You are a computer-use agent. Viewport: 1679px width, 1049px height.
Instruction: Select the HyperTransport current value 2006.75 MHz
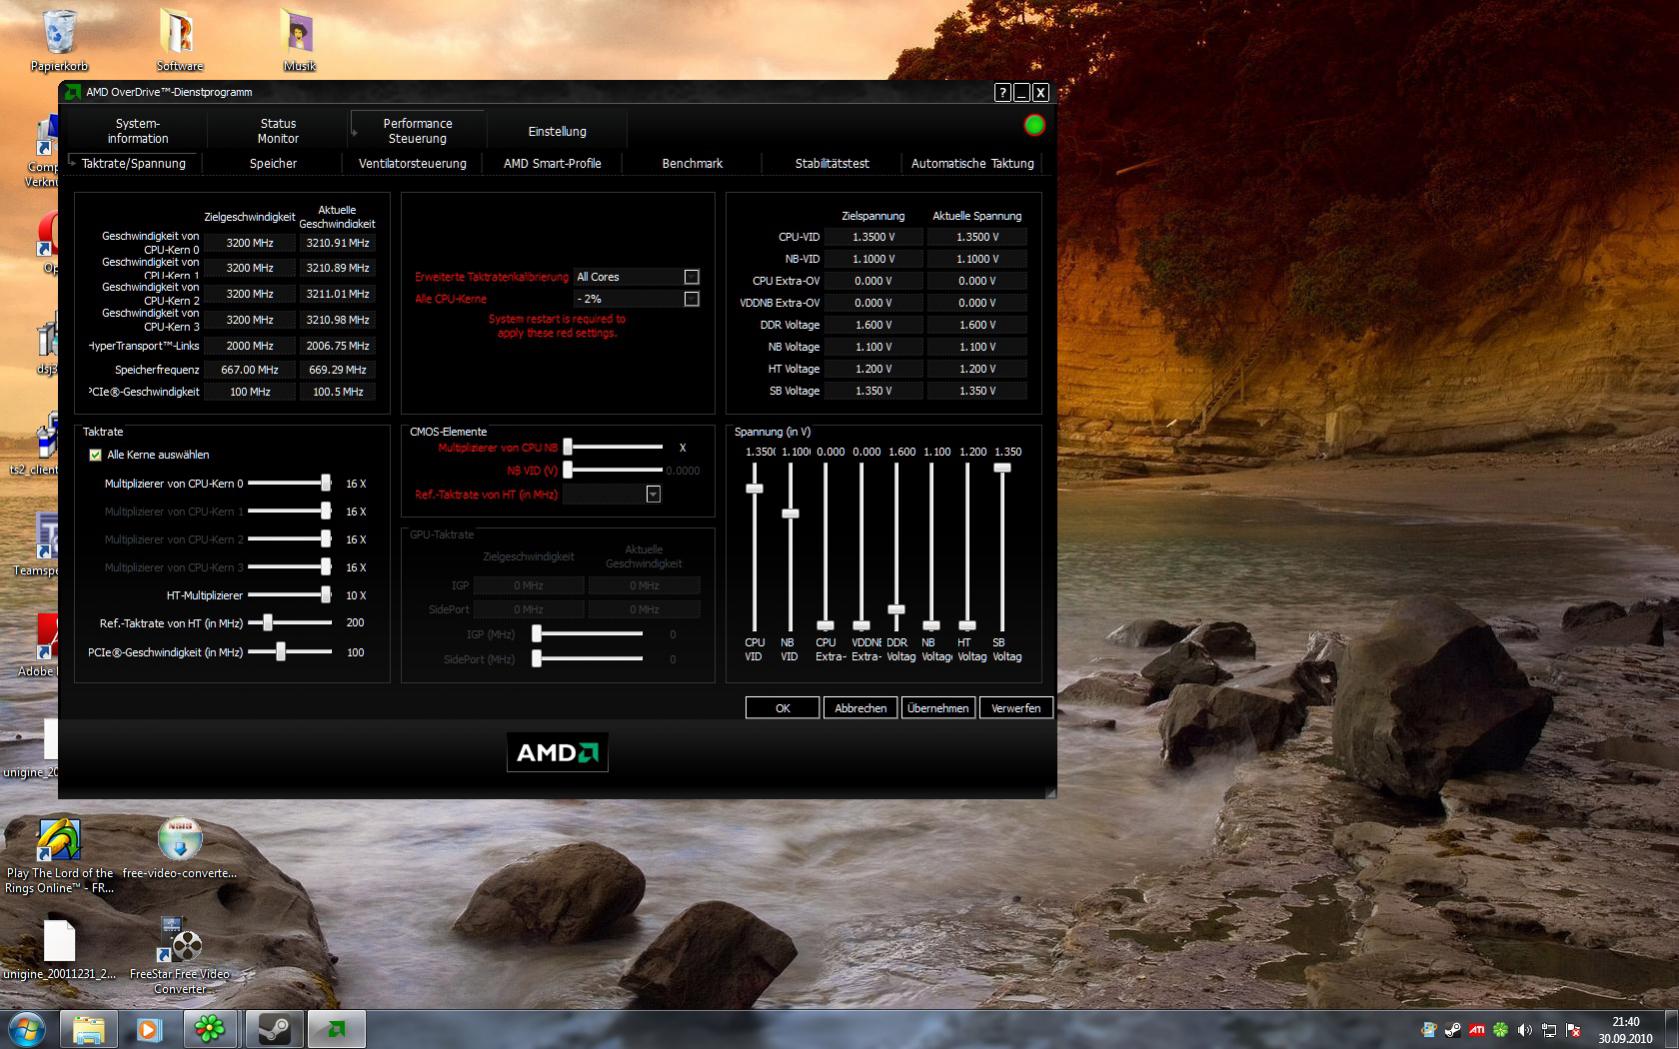pyautogui.click(x=338, y=346)
